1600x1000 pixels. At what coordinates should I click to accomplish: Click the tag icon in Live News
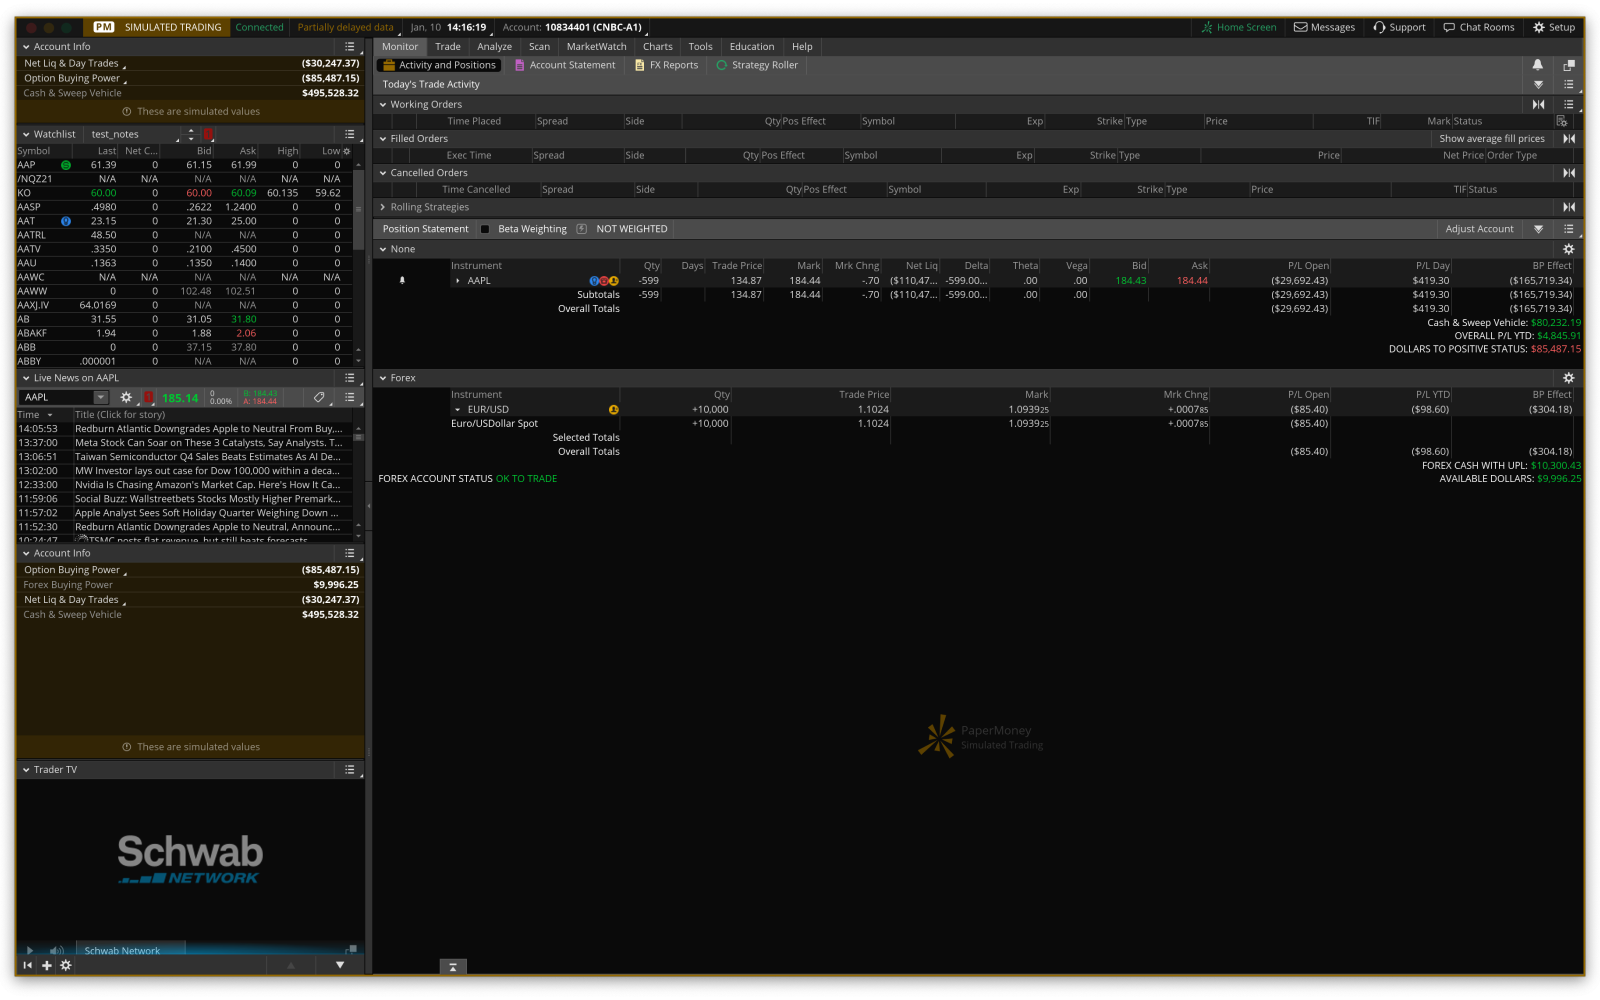click(319, 397)
